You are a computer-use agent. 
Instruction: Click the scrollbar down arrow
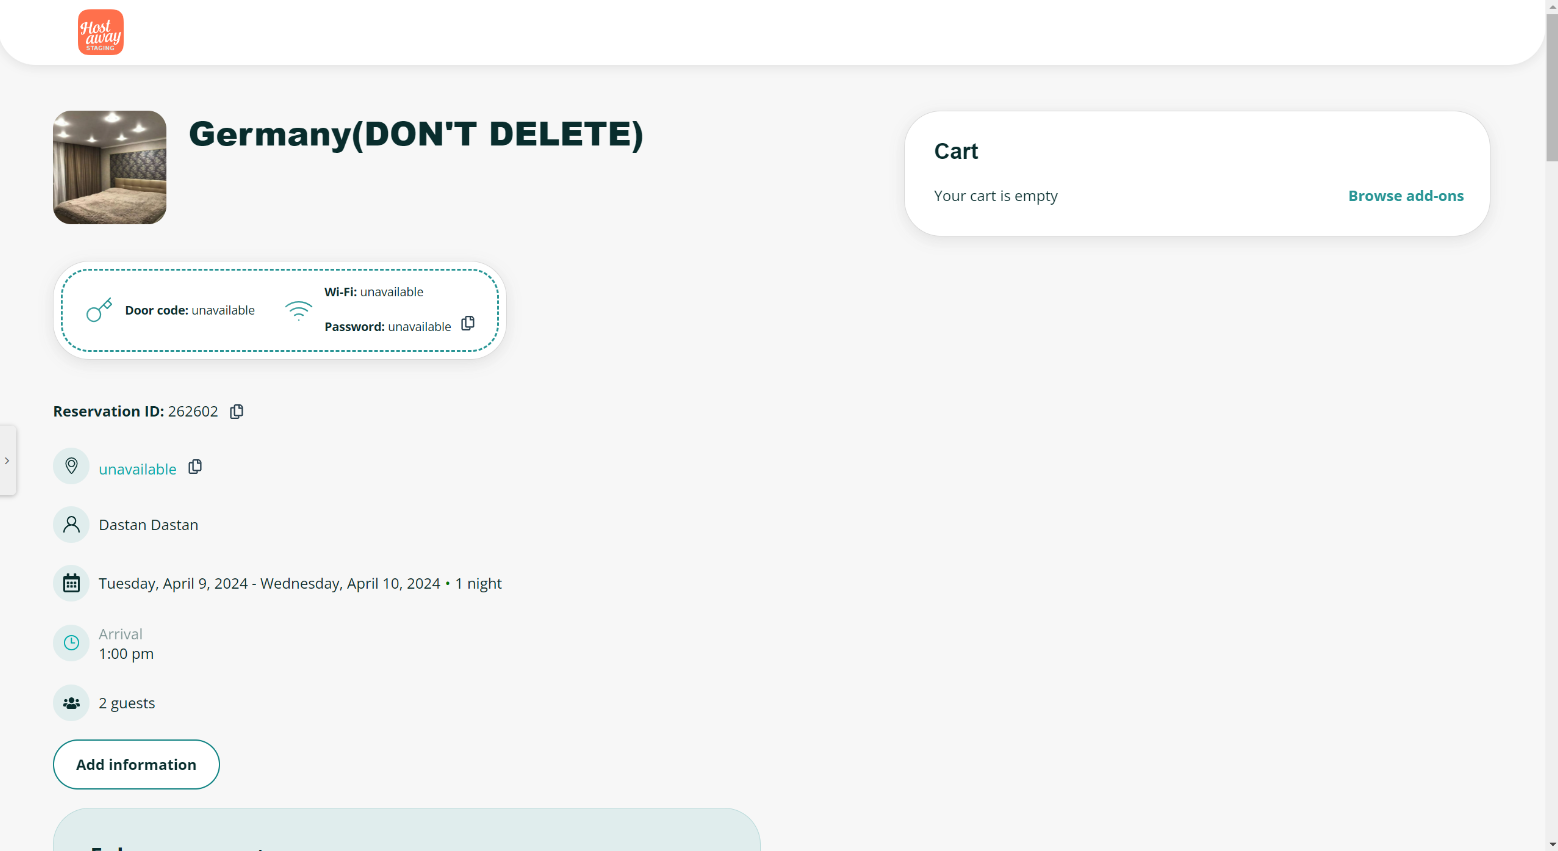1551,843
